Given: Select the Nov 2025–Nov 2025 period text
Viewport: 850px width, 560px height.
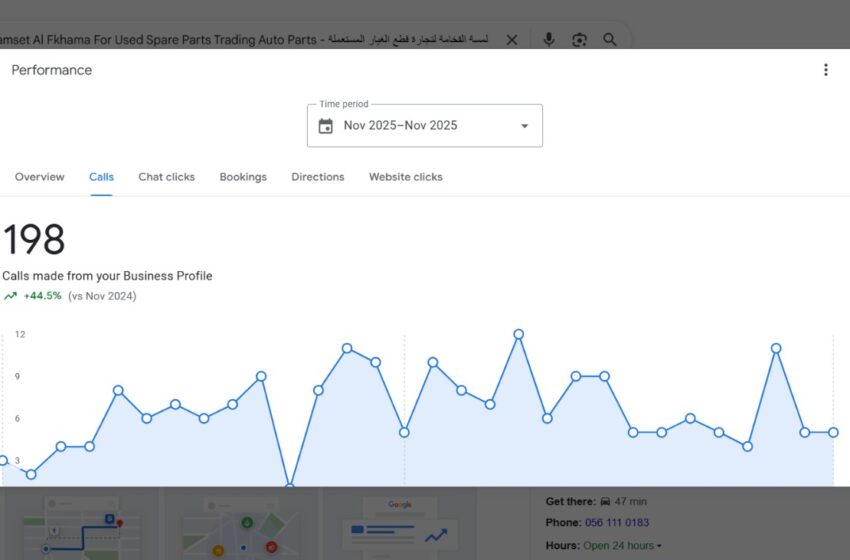Looking at the screenshot, I should coord(400,126).
